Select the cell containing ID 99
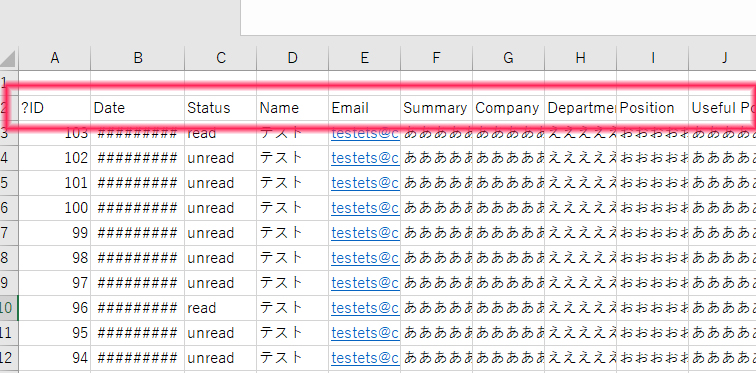This screenshot has width=756, height=373. pyautogui.click(x=54, y=233)
